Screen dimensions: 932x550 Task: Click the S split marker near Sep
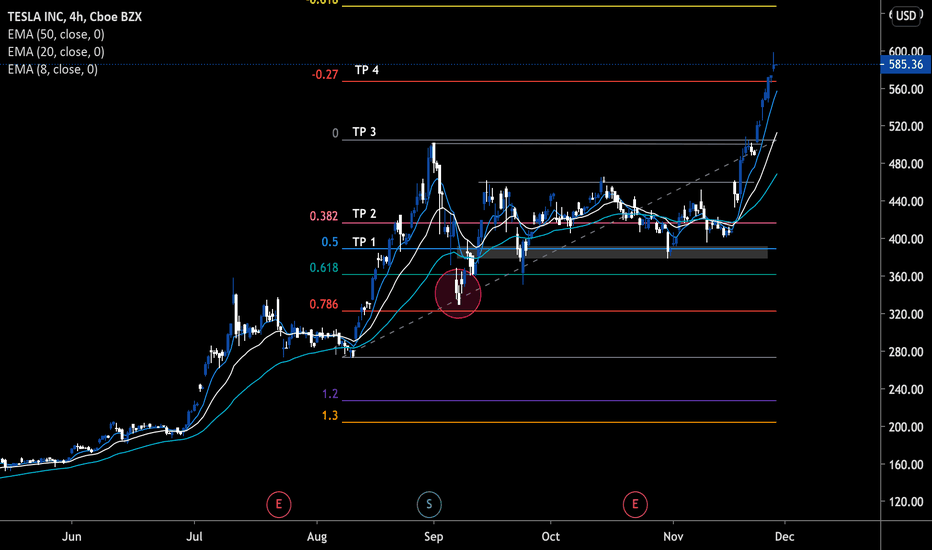click(x=429, y=505)
